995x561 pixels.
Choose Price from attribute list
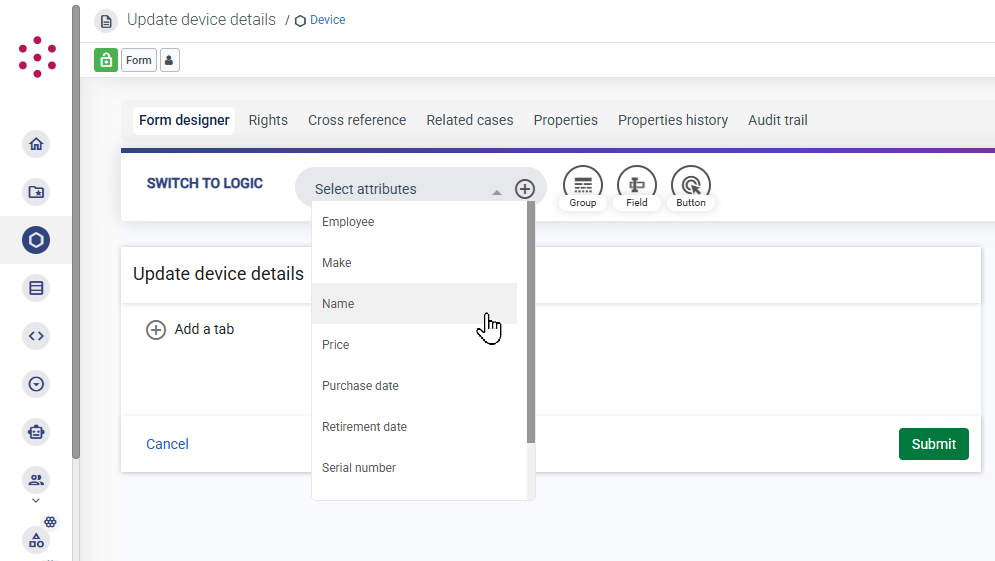(x=414, y=345)
